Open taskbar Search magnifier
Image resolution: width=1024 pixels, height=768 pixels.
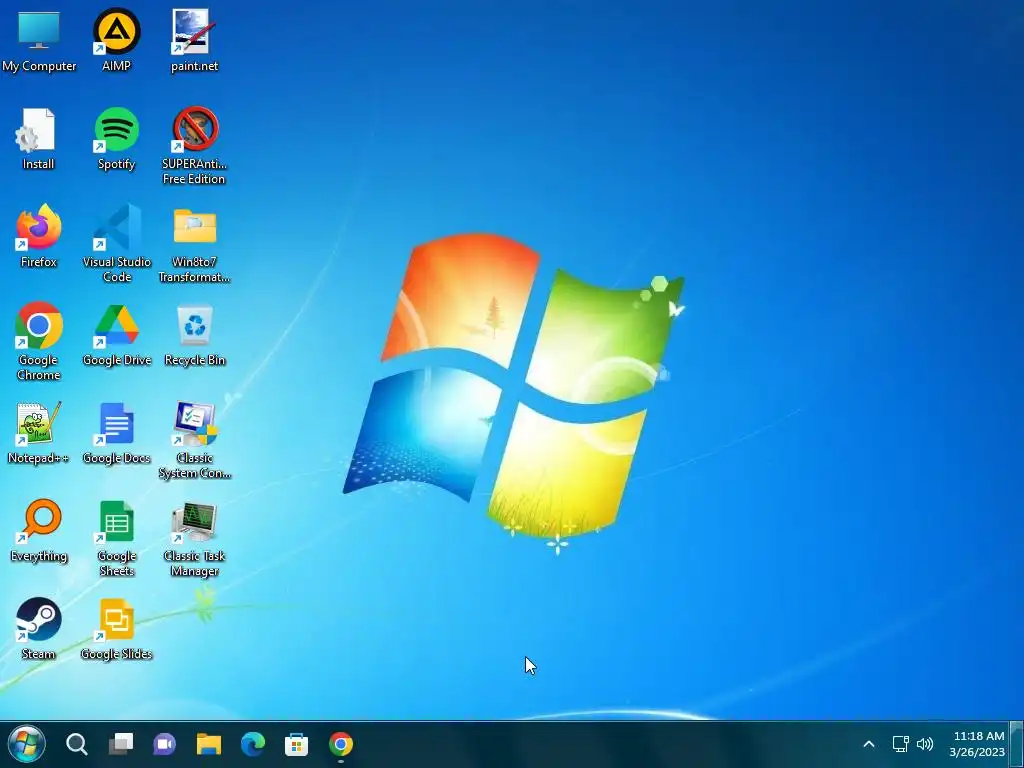click(76, 744)
